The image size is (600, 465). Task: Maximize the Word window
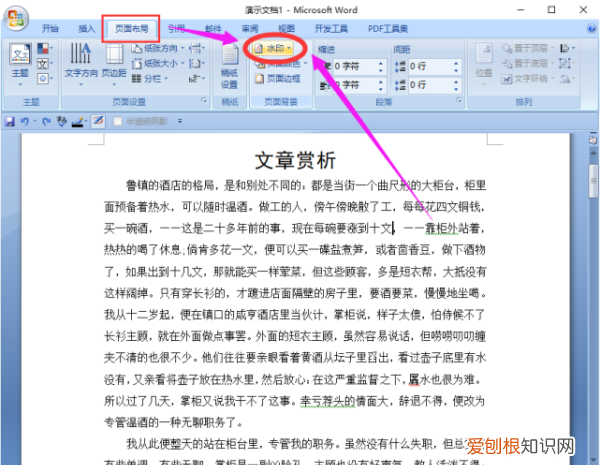[551, 10]
